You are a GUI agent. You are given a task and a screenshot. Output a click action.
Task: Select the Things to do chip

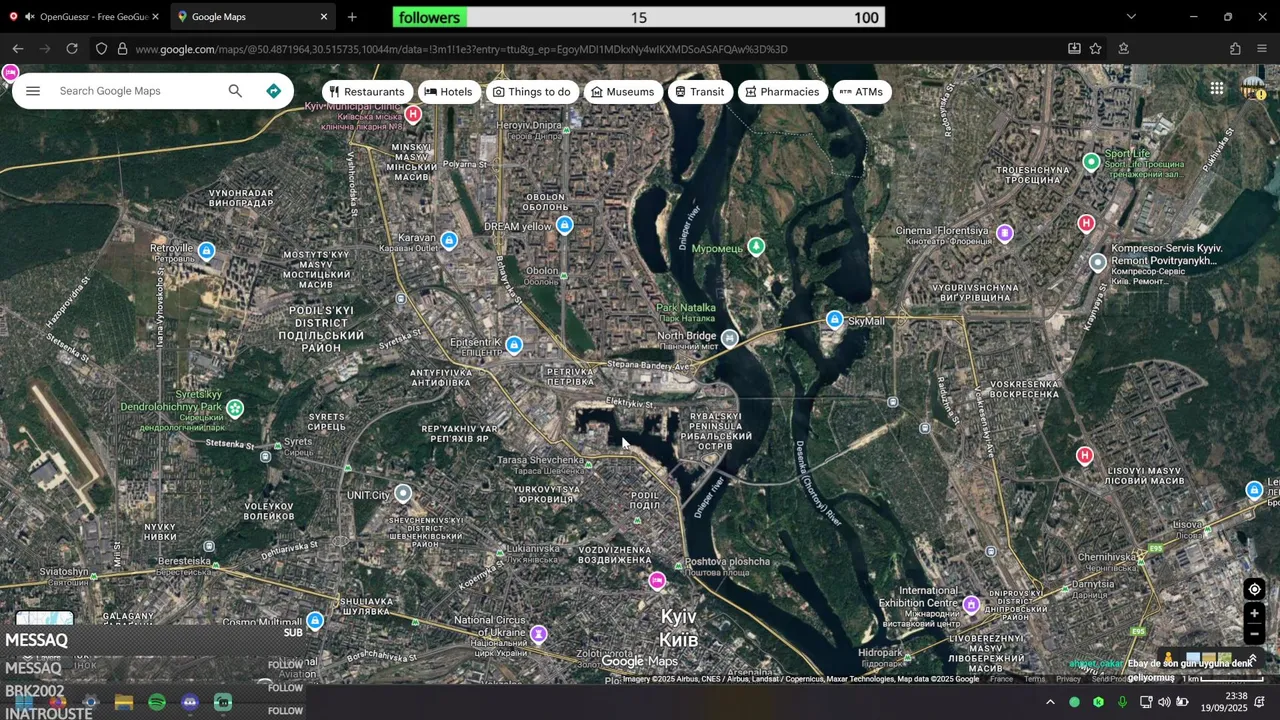point(531,92)
